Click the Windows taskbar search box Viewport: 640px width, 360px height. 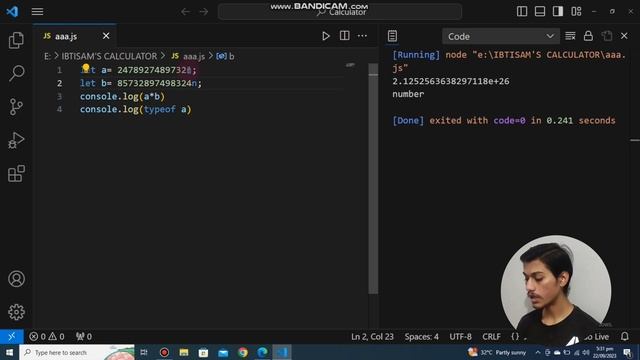coord(77,352)
